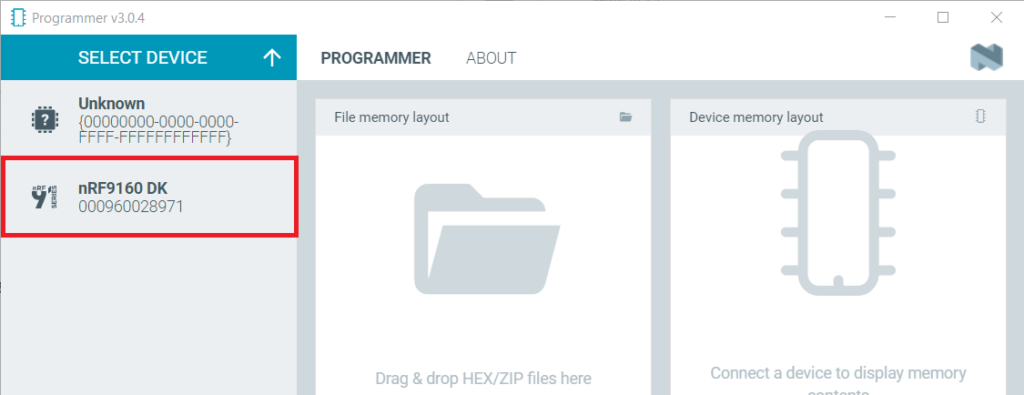Viewport: 1024px width, 395px height.
Task: Click the large folder drop area image
Action: tap(487, 238)
